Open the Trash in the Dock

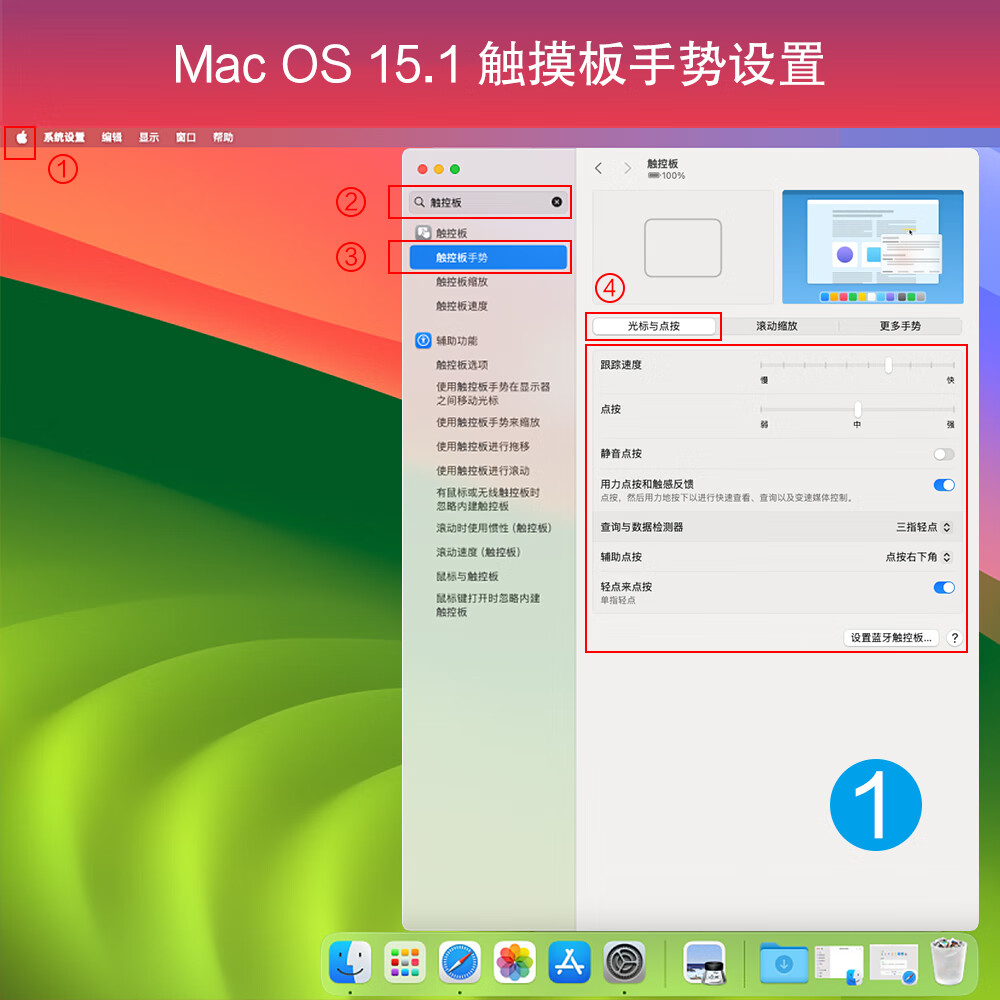pos(948,962)
